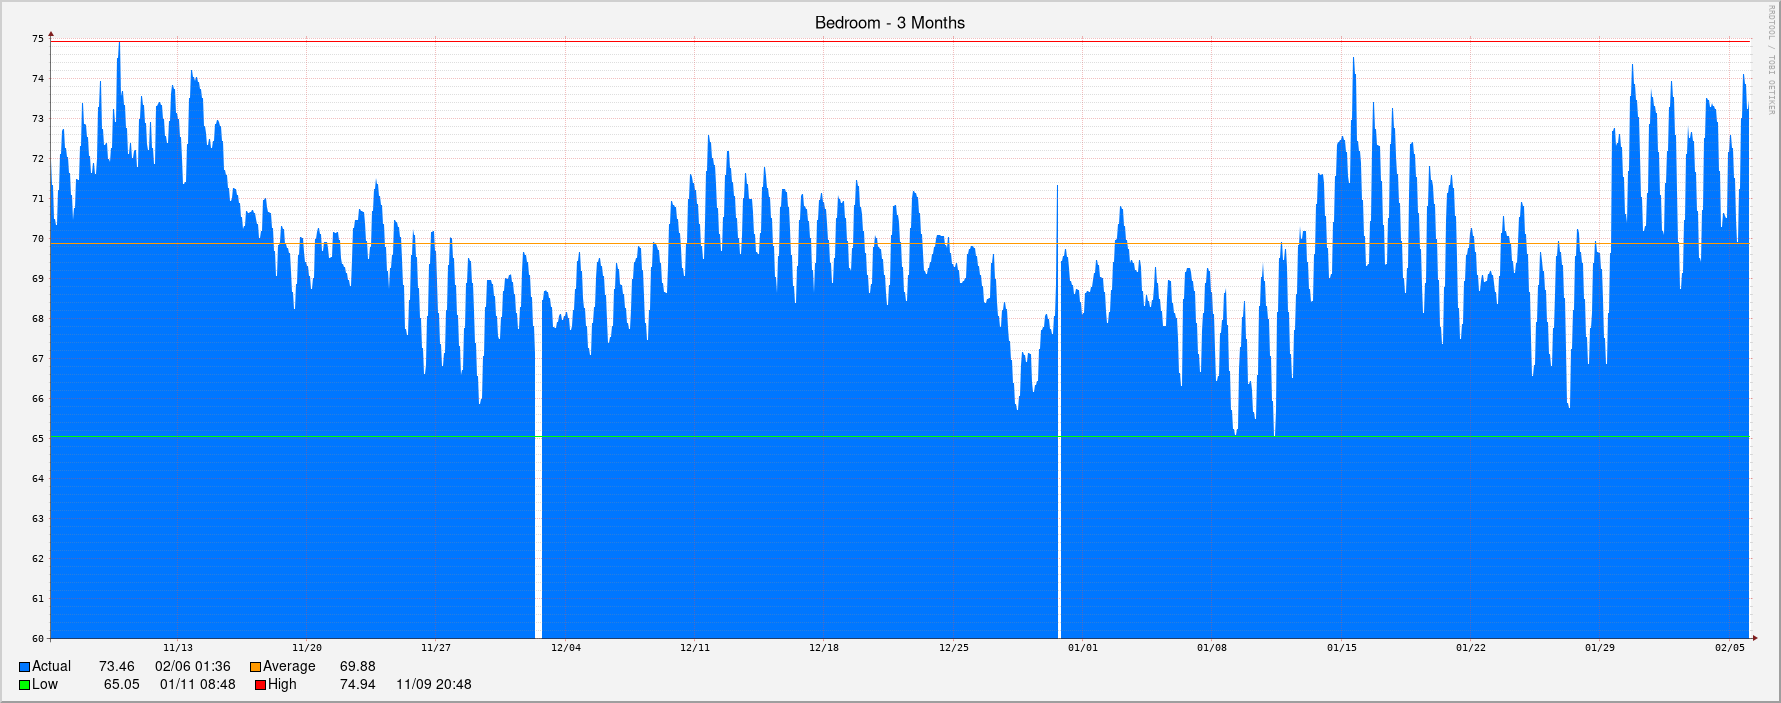Click the red High legend swatch

(x=260, y=685)
